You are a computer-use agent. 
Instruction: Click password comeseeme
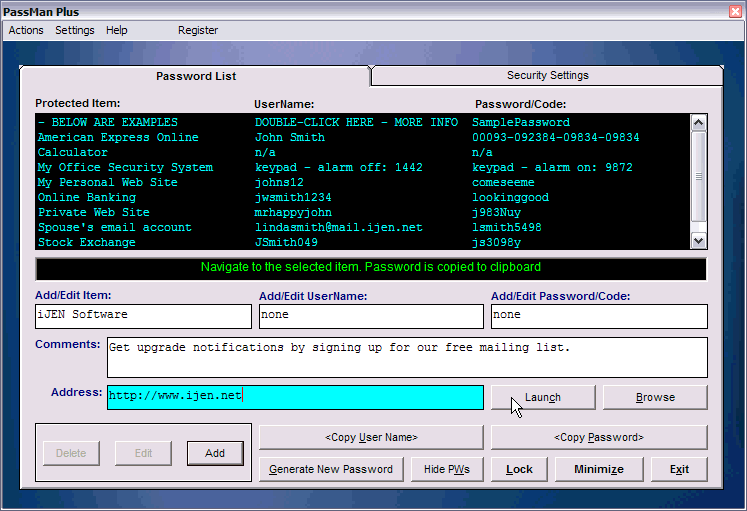coord(503,182)
